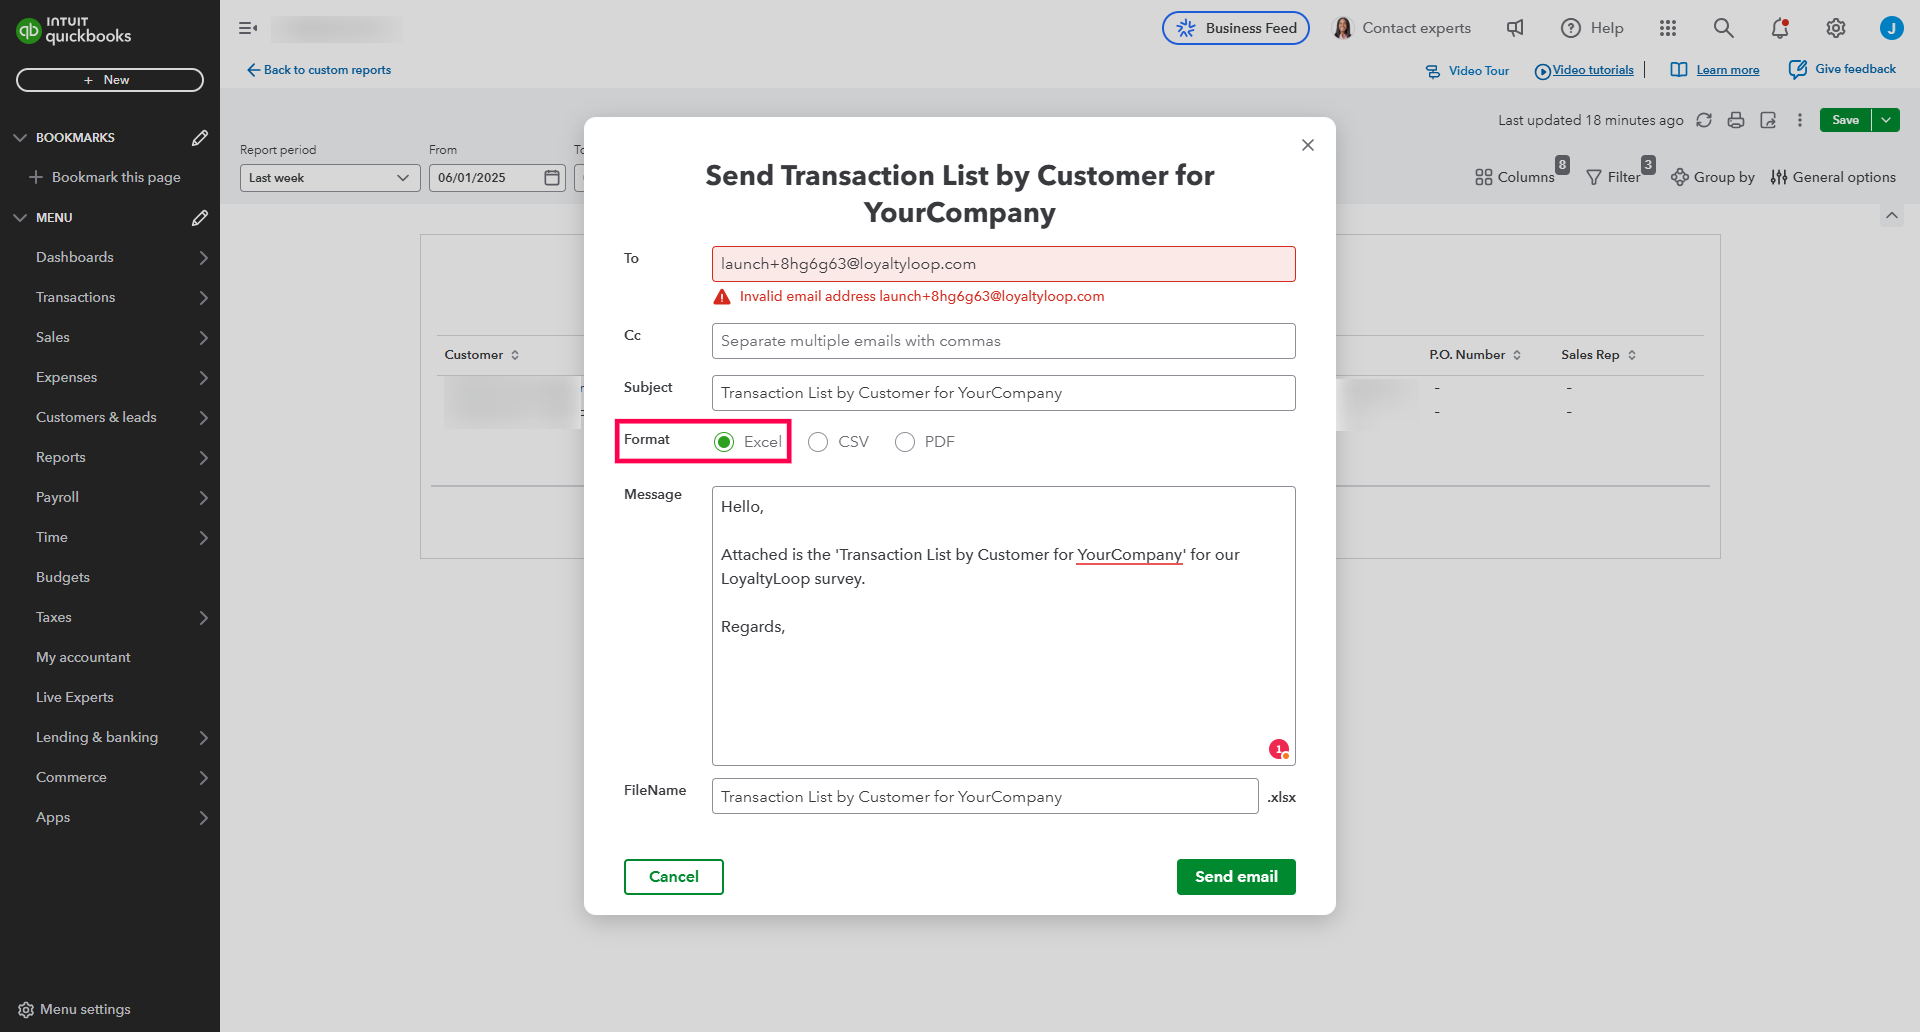1920x1032 pixels.
Task: Select Excel format radio button
Action: (x=724, y=442)
